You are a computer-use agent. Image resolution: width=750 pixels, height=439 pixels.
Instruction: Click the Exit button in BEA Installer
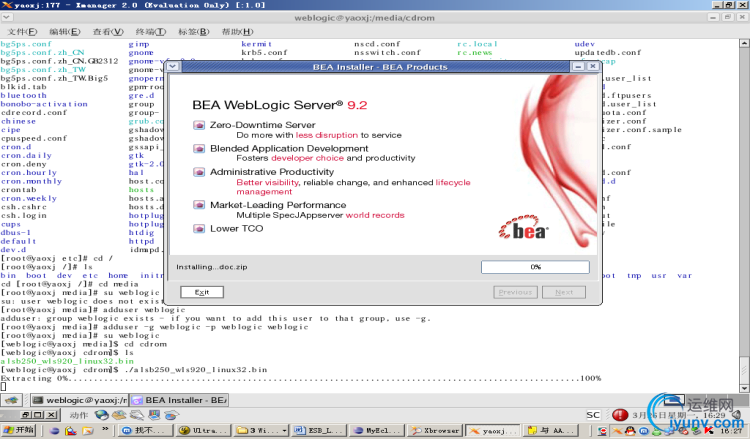coord(202,292)
